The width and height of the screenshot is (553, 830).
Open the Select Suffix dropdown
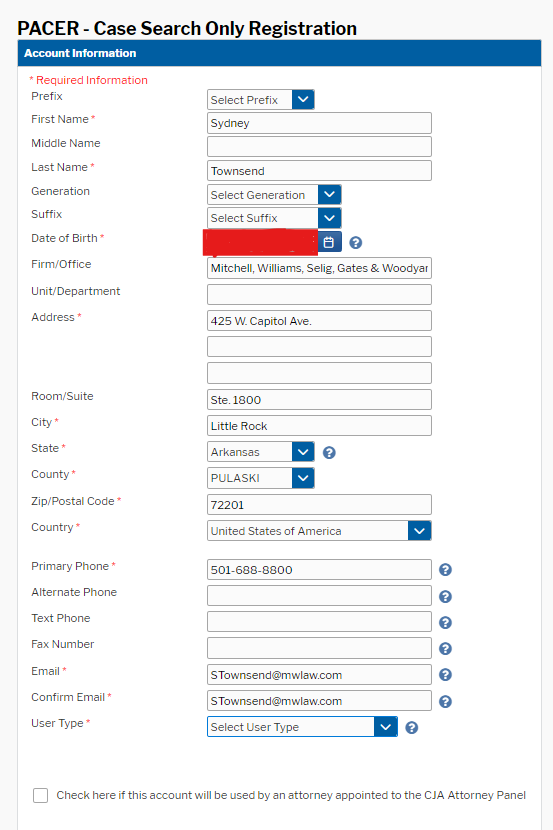click(x=274, y=218)
